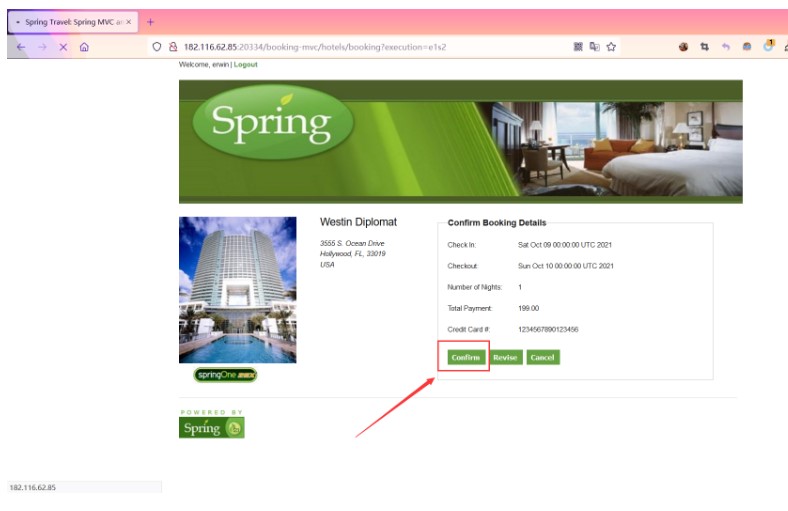Click the undo arrow toolbar icon
788x511 pixels.
[x=726, y=47]
